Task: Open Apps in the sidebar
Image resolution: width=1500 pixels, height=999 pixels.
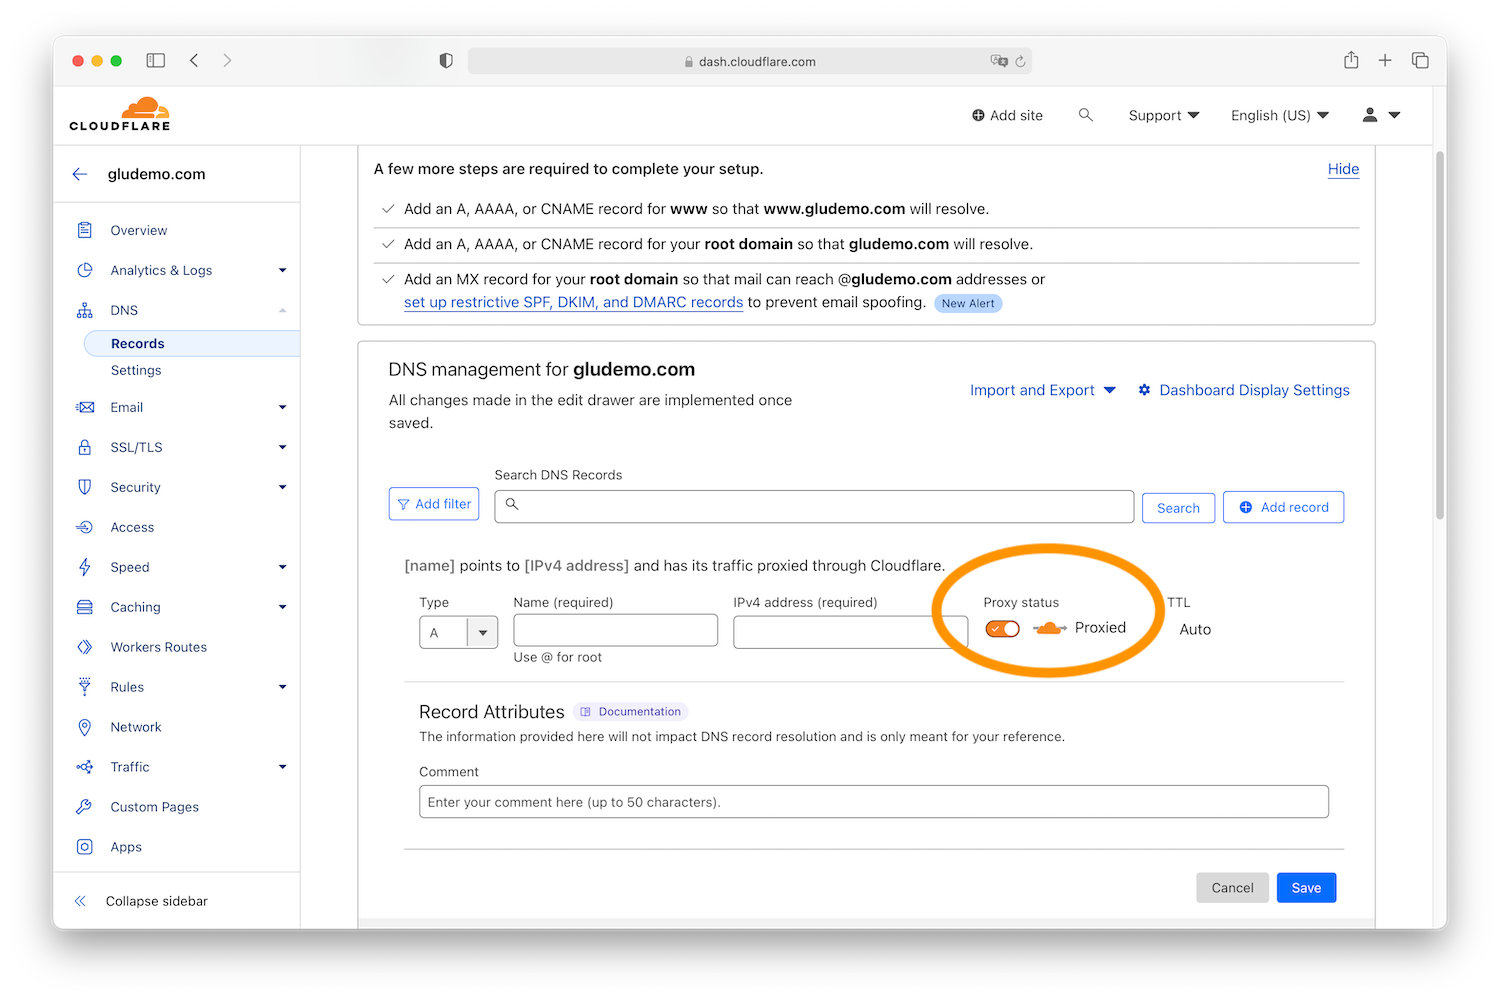Action: pos(126,847)
